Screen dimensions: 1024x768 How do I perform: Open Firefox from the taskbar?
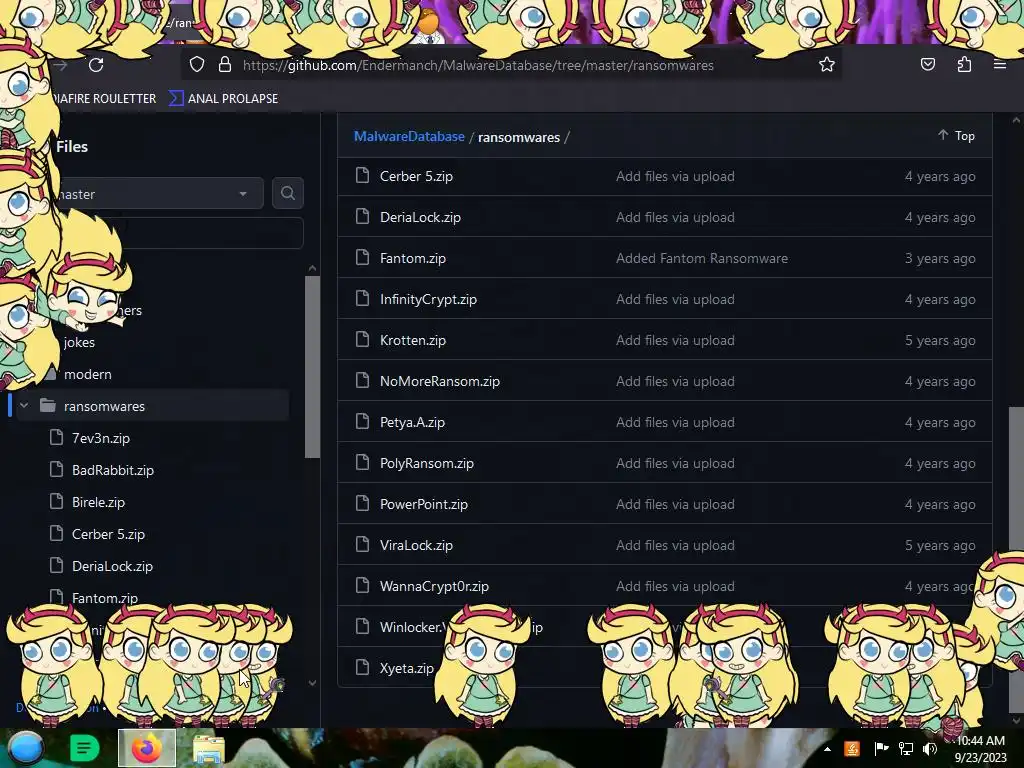pyautogui.click(x=147, y=748)
